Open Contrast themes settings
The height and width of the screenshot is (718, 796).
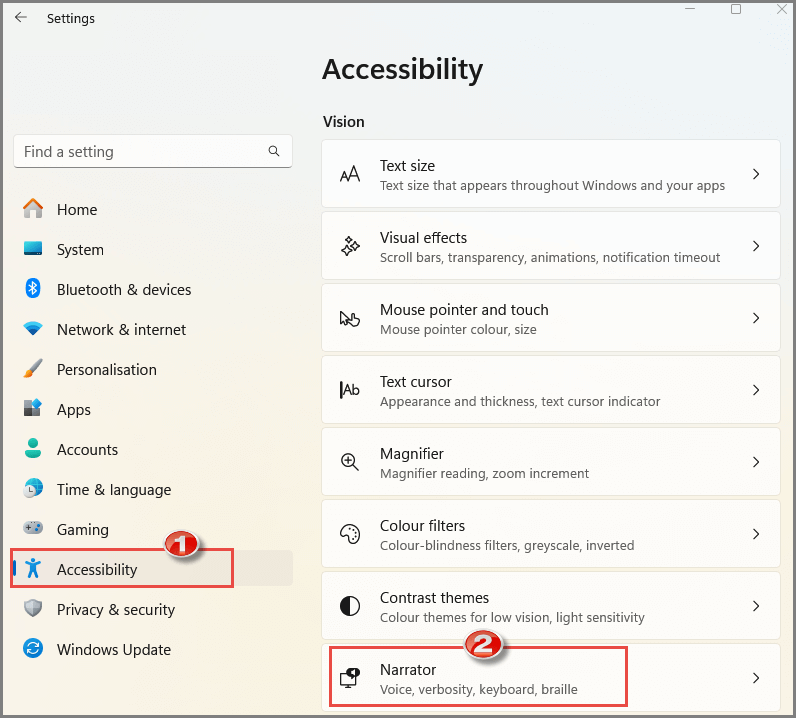(551, 605)
